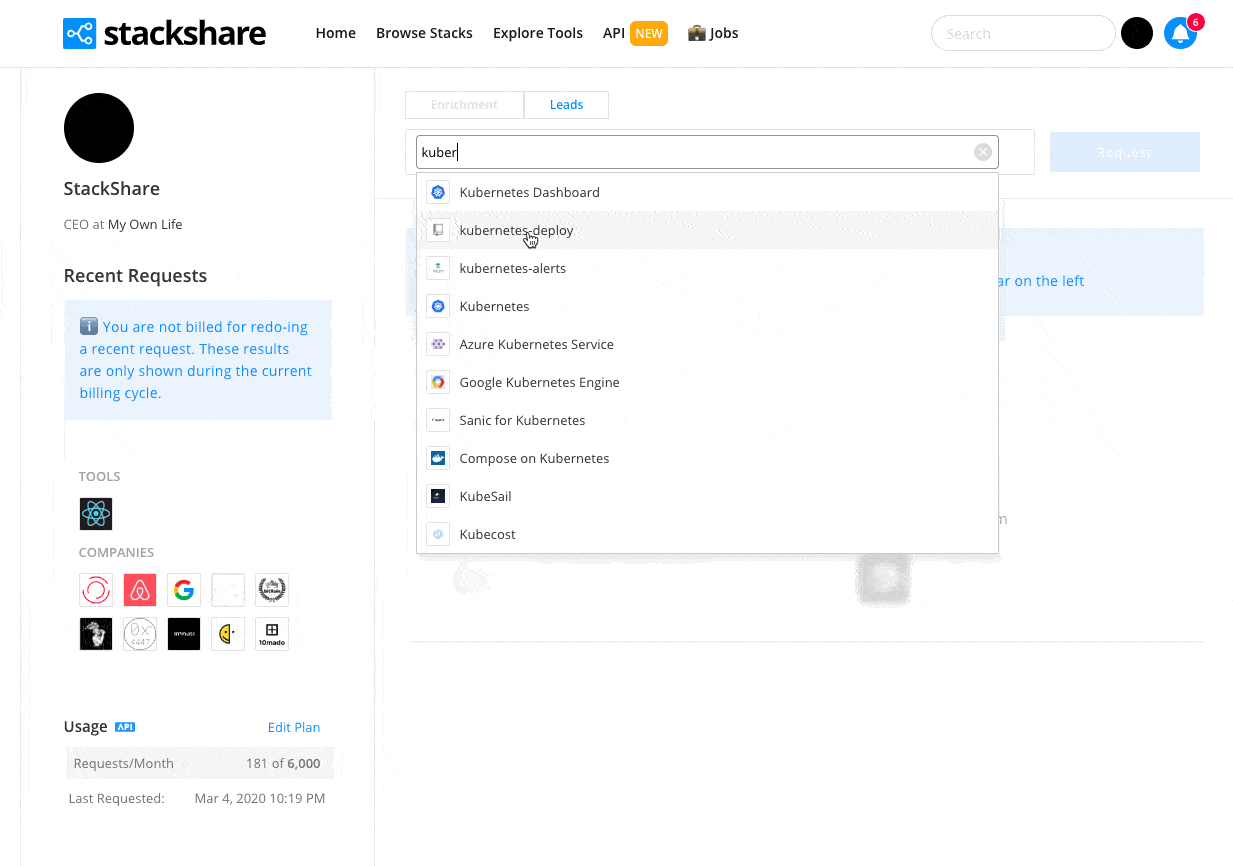Image resolution: width=1233 pixels, height=866 pixels.
Task: Choose the KubeSail suggestion
Action: [x=707, y=496]
